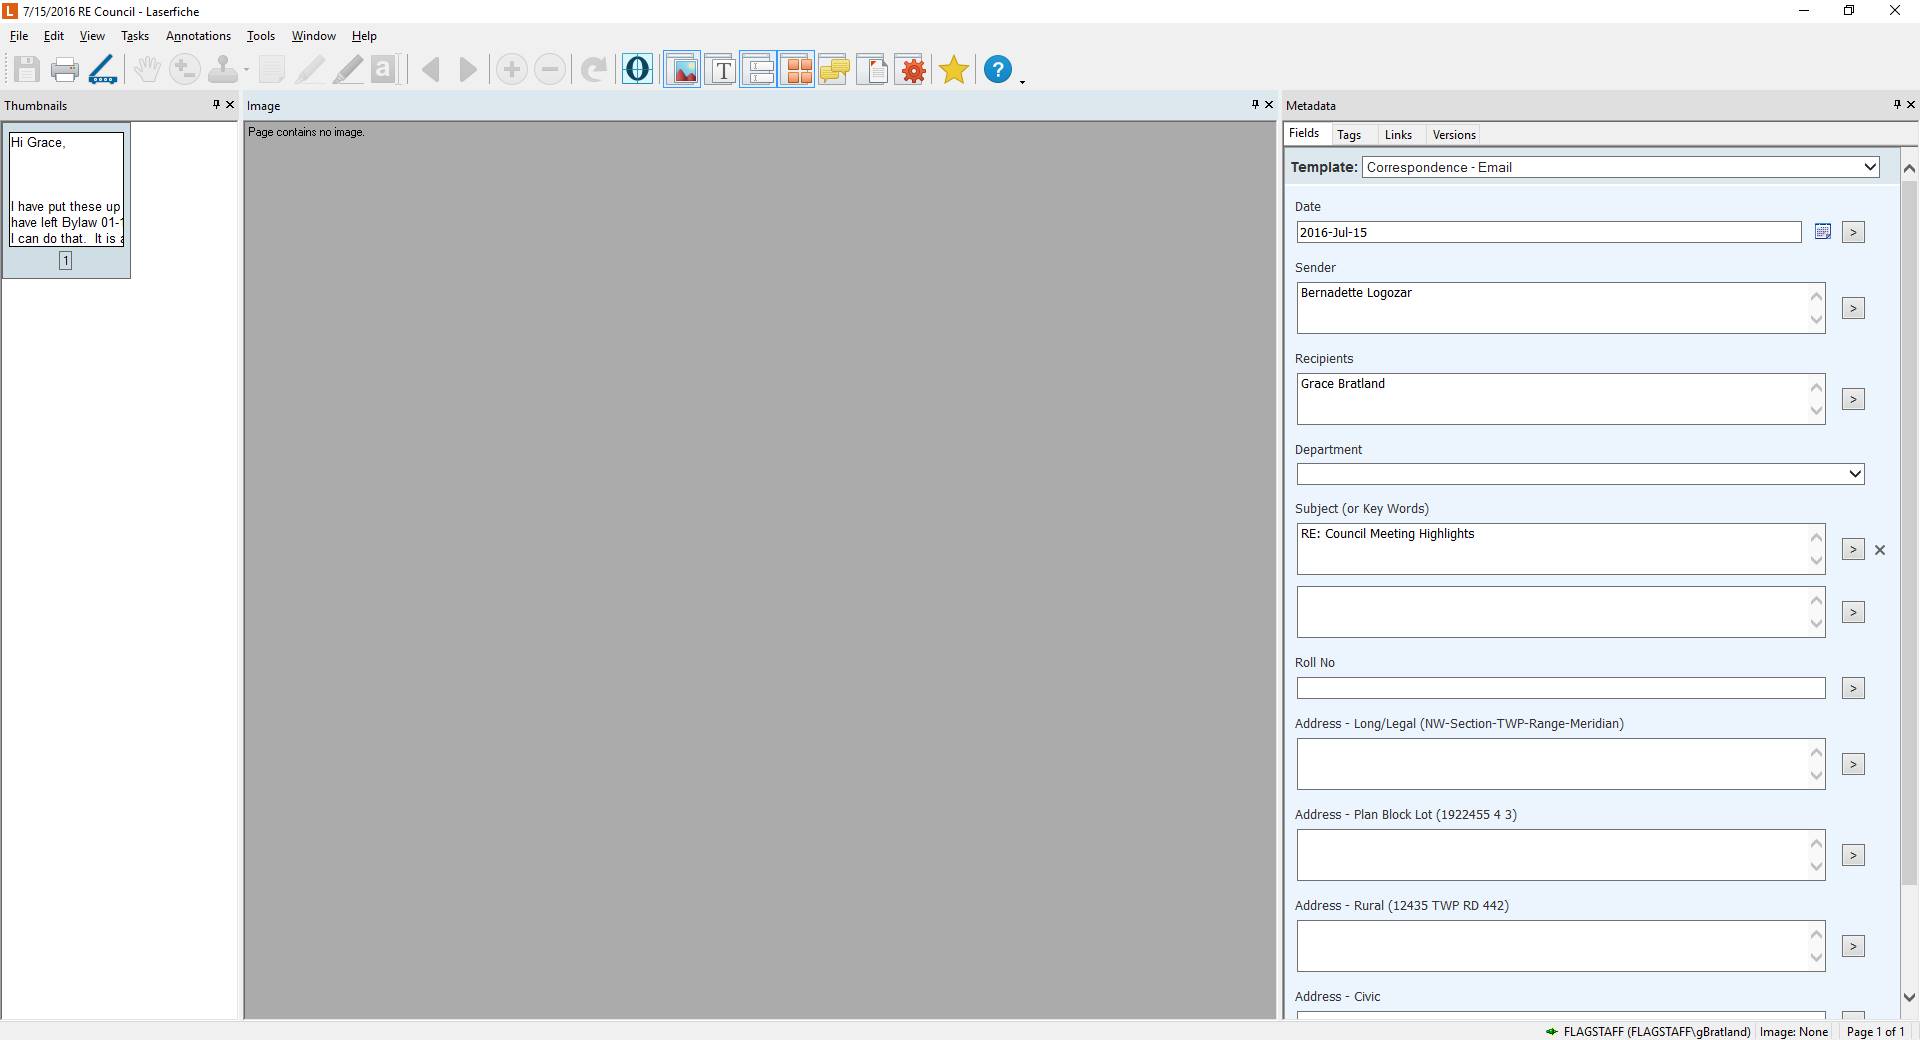The width and height of the screenshot is (1920, 1040).
Task: Click the arrow button beside Roll No
Action: point(1853,689)
